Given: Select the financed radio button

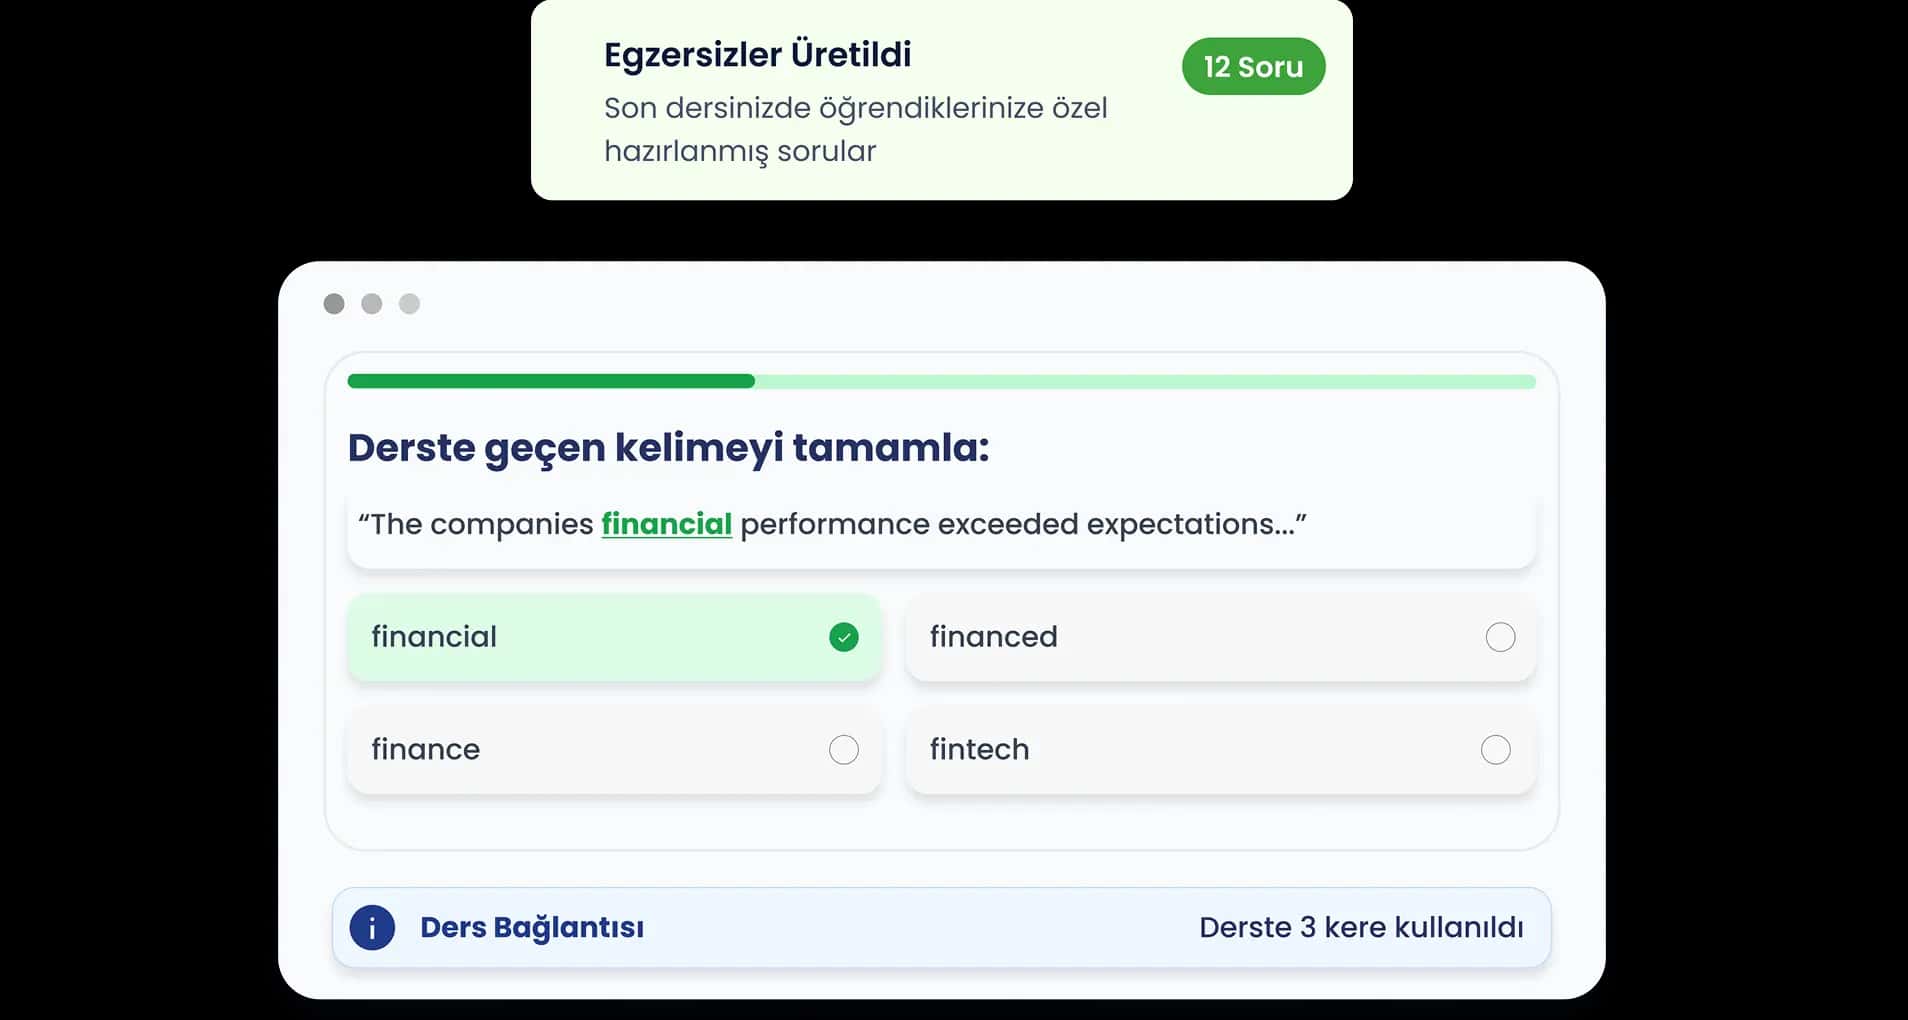Looking at the screenshot, I should click(1500, 637).
